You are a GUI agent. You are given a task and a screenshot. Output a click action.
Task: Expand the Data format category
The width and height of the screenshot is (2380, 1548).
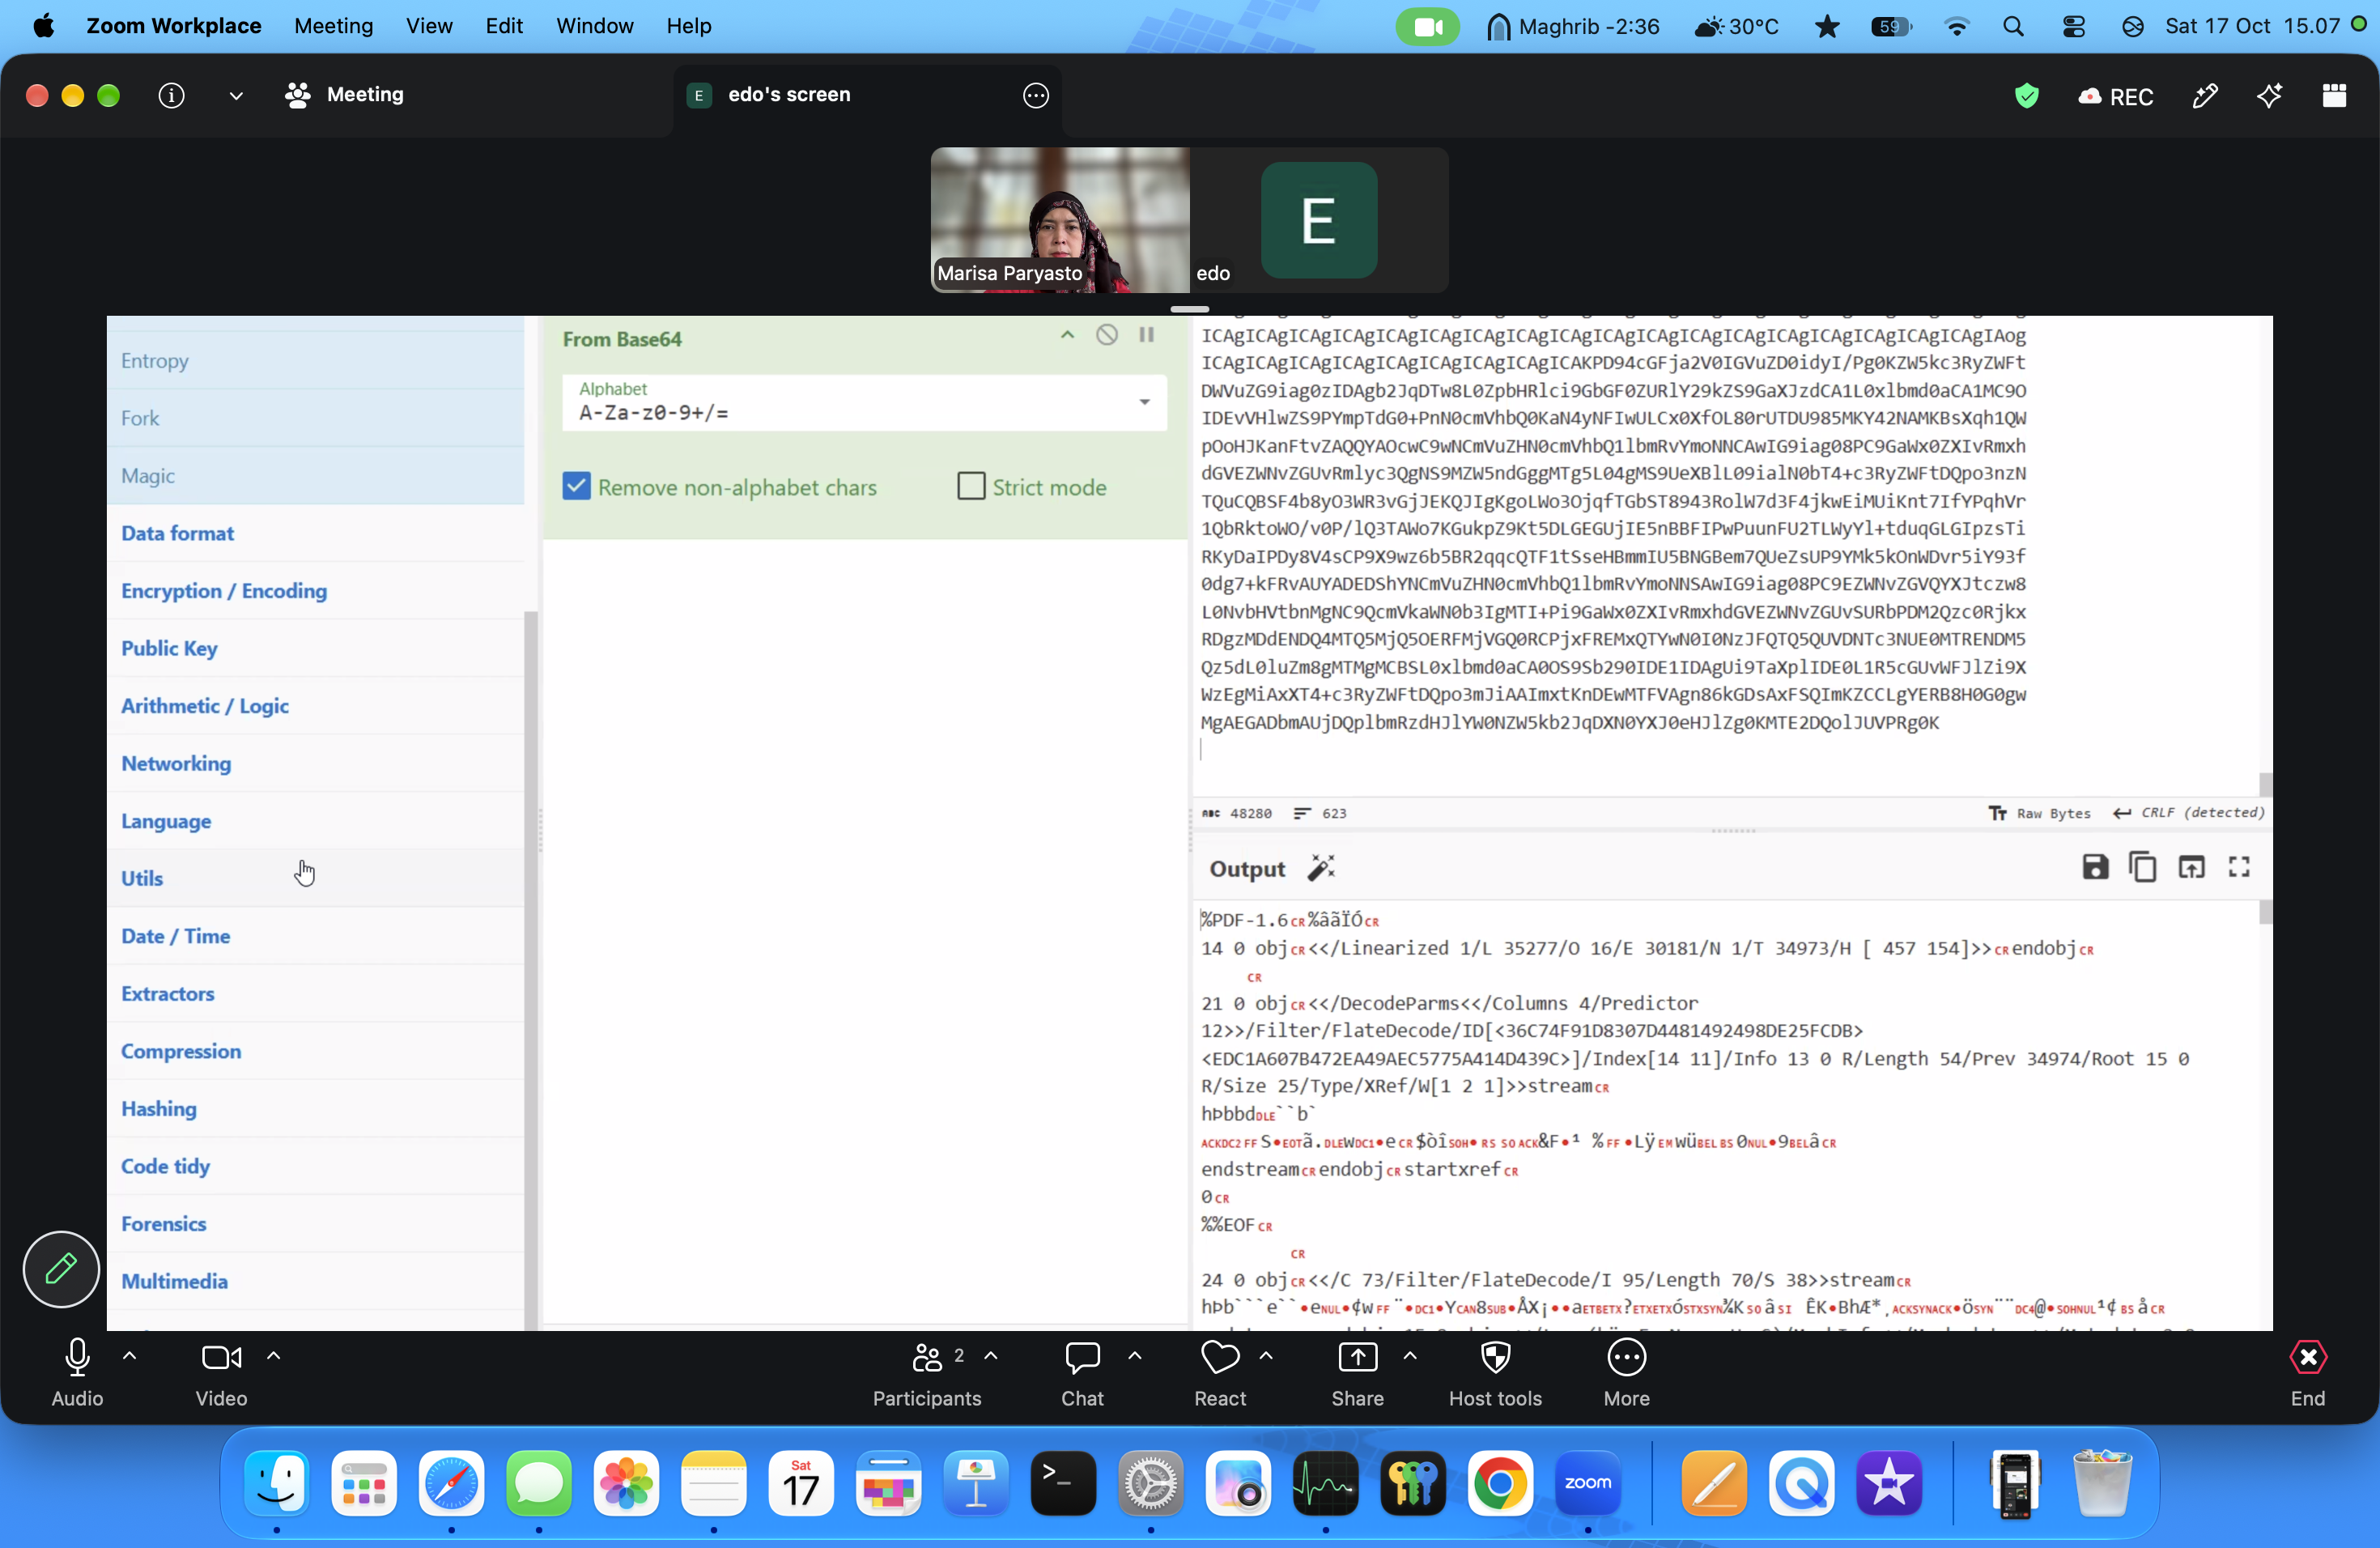click(x=315, y=533)
